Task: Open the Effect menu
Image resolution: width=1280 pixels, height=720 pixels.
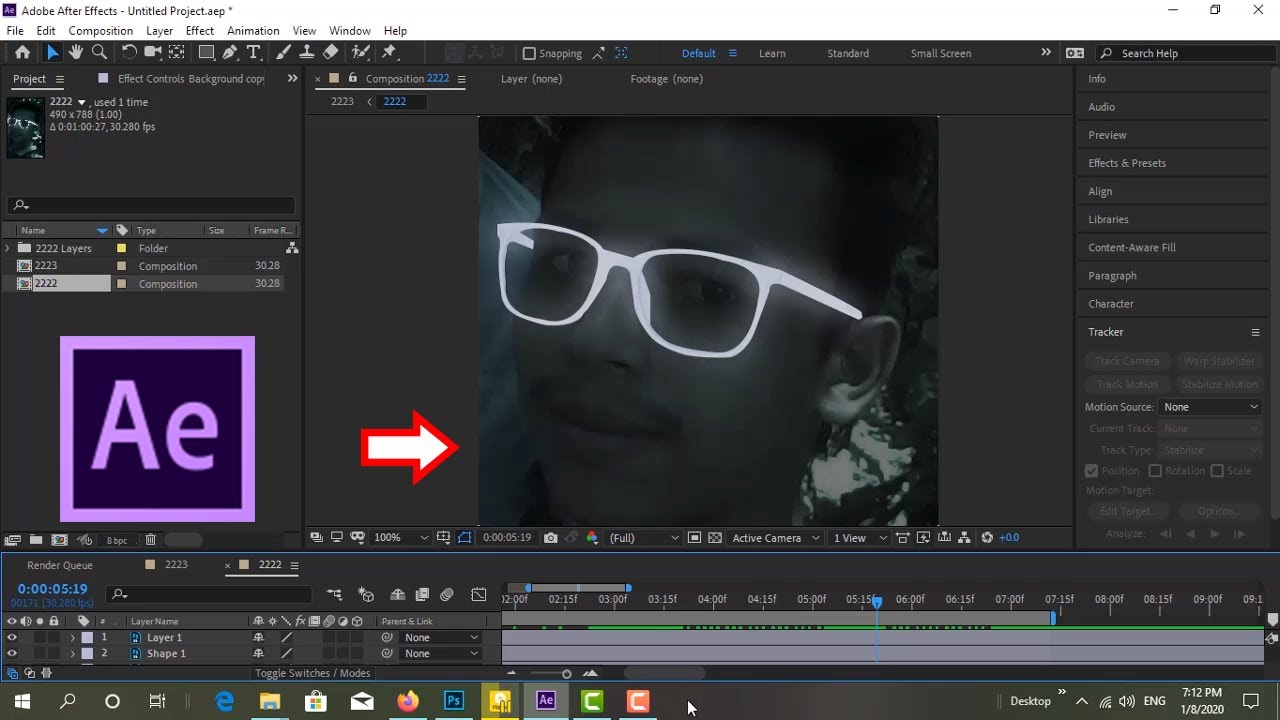Action: (200, 31)
